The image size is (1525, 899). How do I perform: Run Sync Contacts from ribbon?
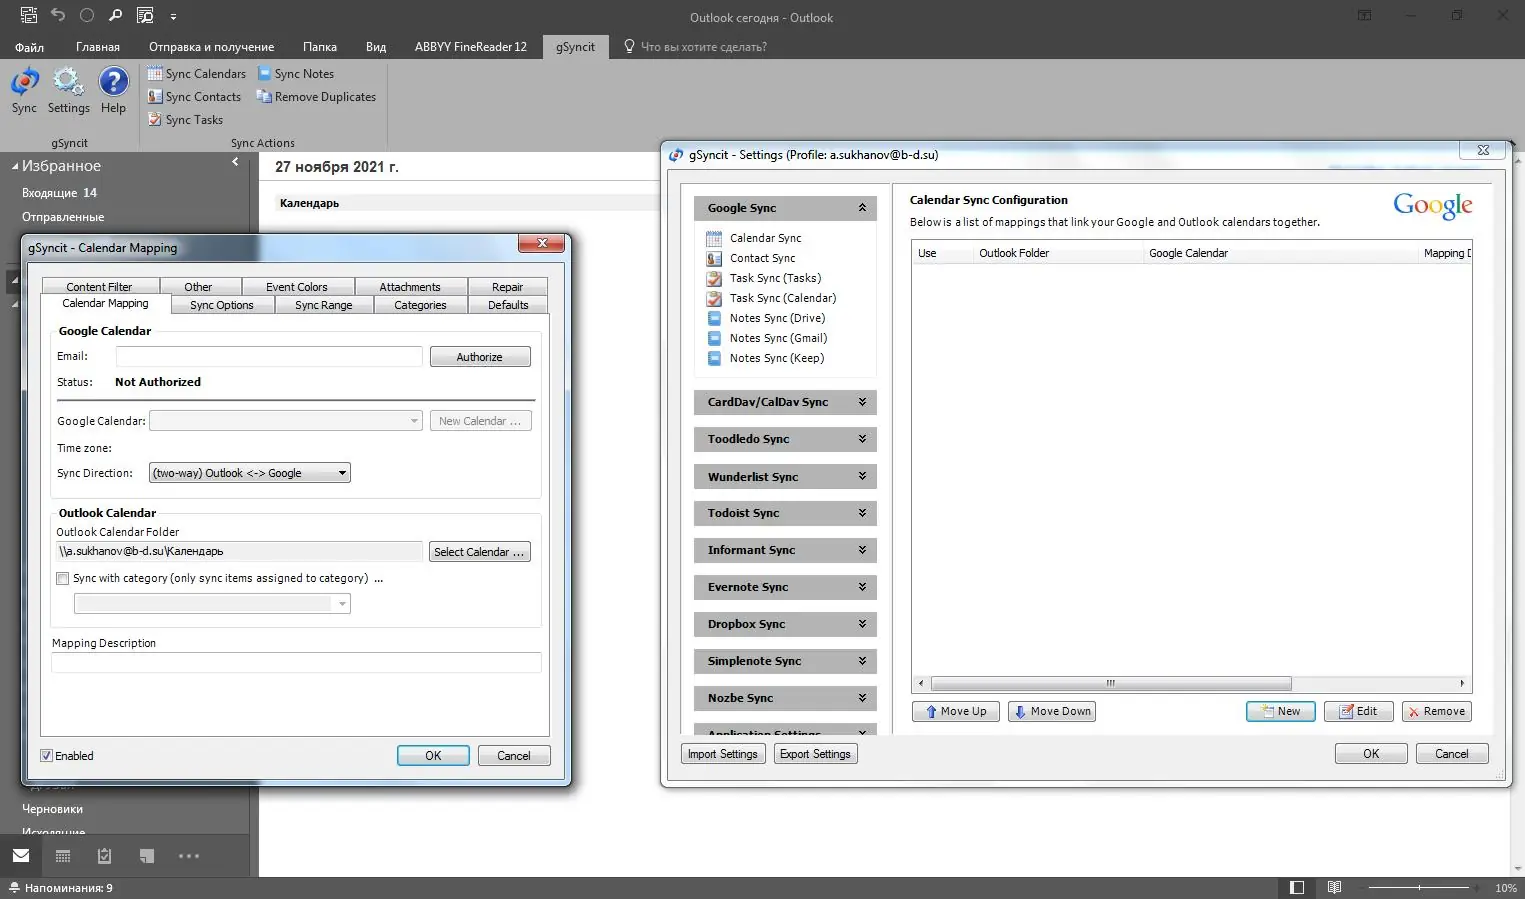click(194, 97)
